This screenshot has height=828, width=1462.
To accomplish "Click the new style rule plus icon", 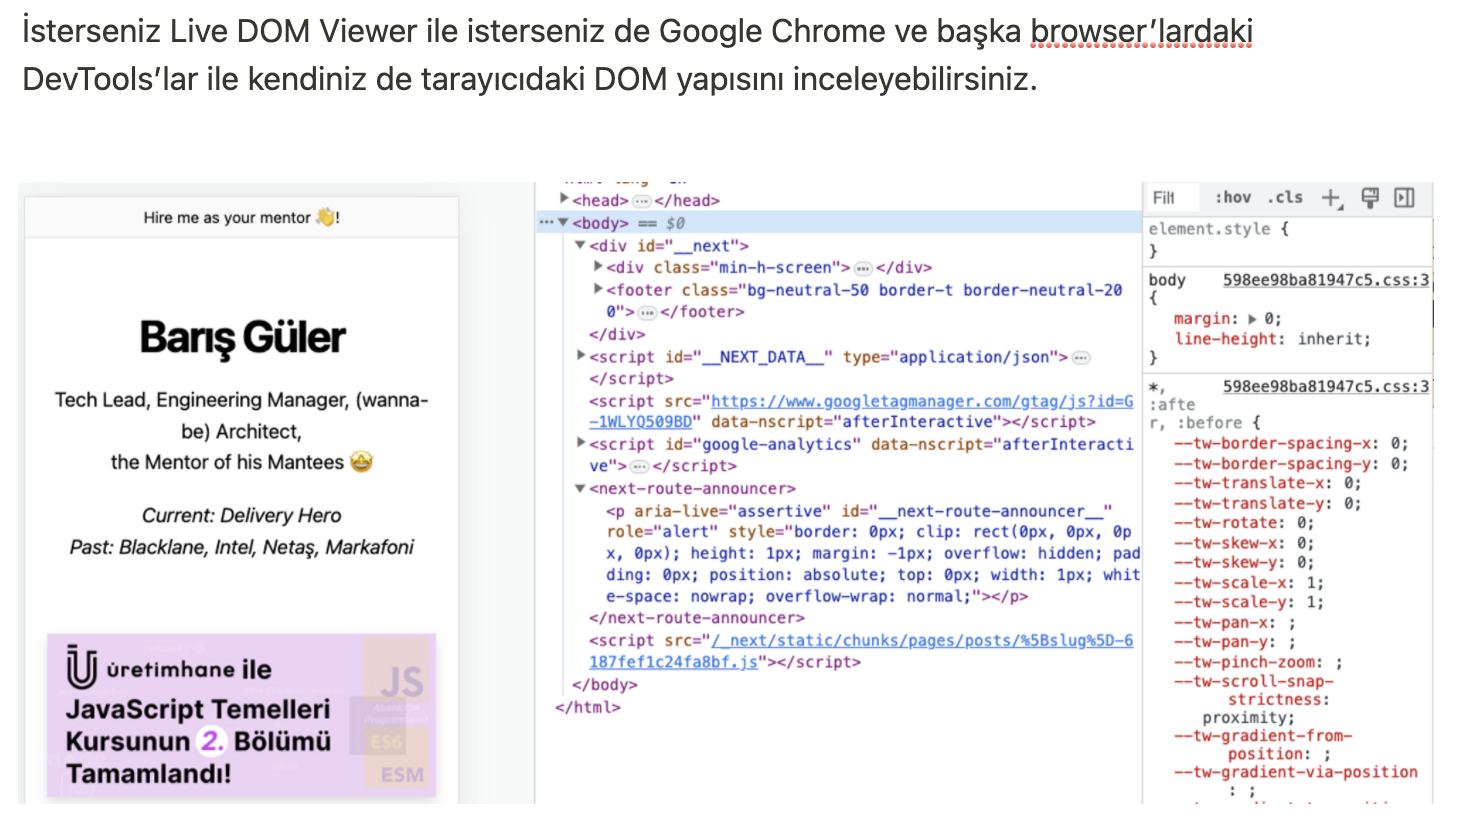I will (1331, 198).
